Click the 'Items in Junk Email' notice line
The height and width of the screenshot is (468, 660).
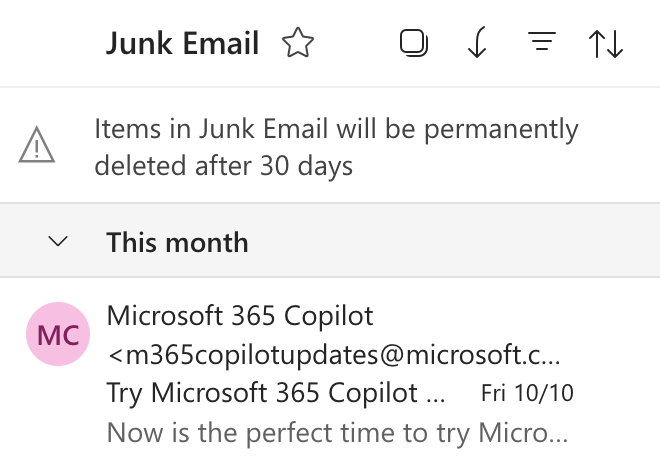coord(336,129)
